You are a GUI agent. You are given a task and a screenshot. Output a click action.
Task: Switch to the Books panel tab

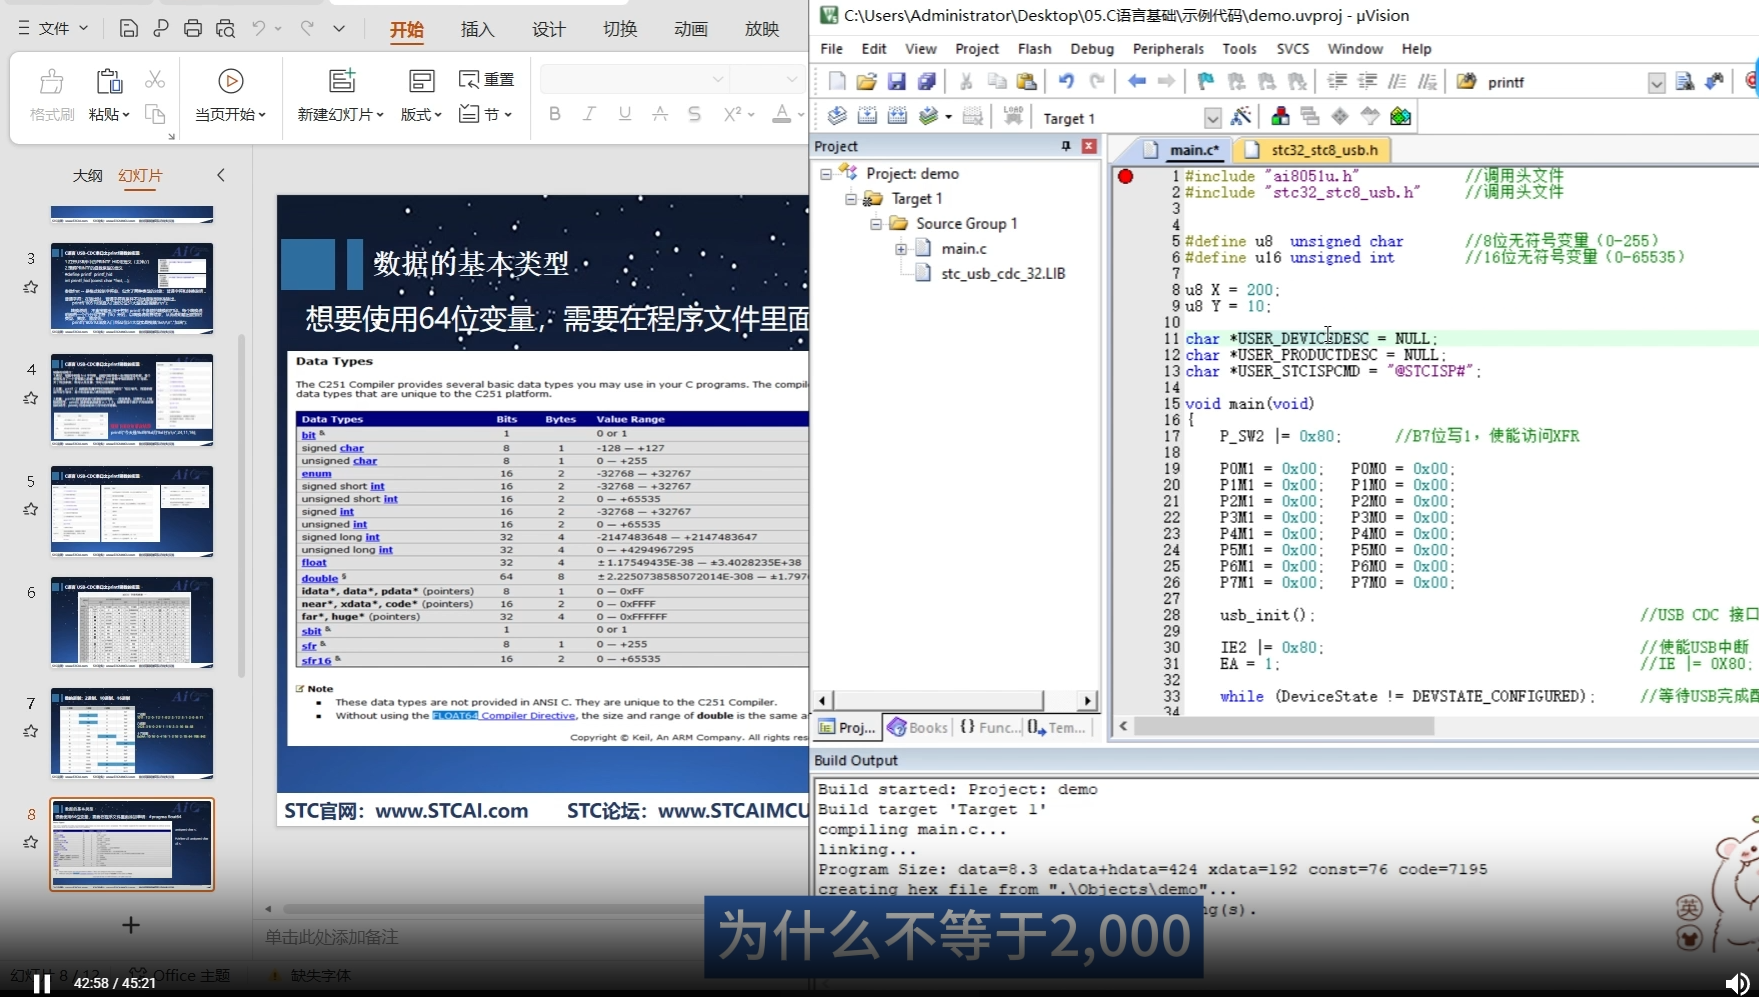pyautogui.click(x=918, y=727)
